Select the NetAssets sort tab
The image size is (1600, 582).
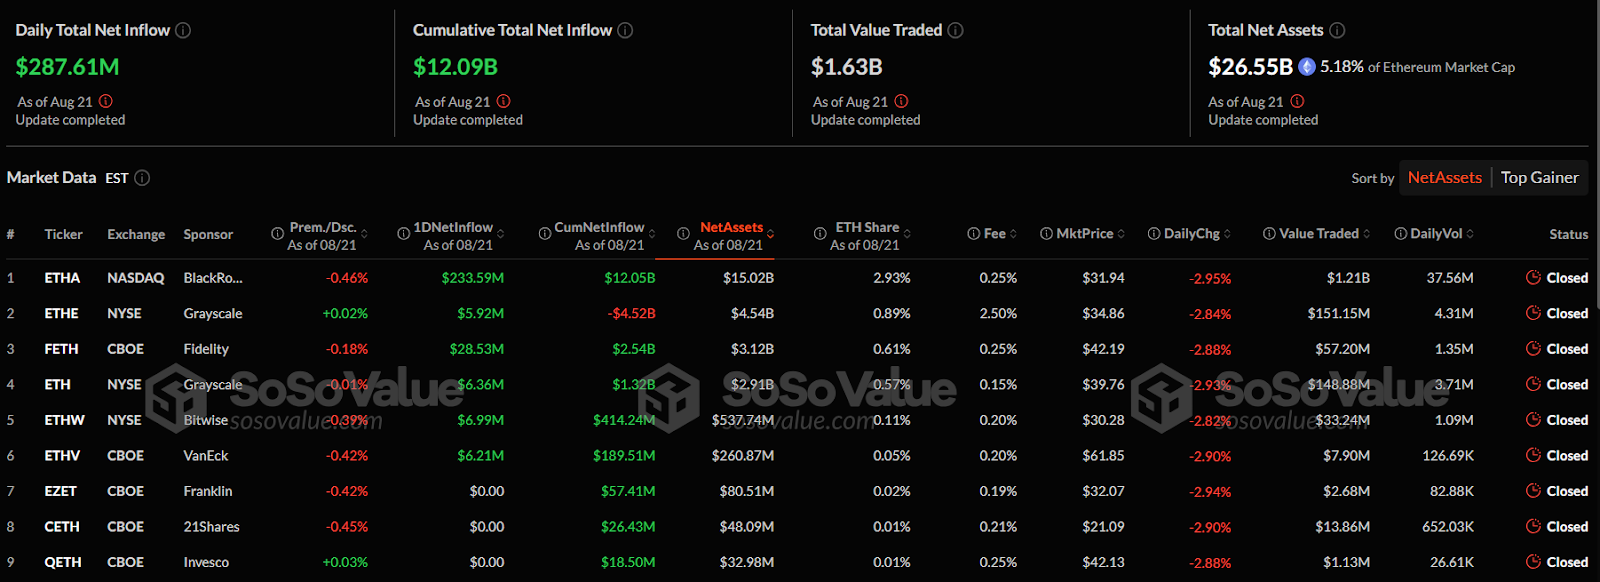point(1444,178)
